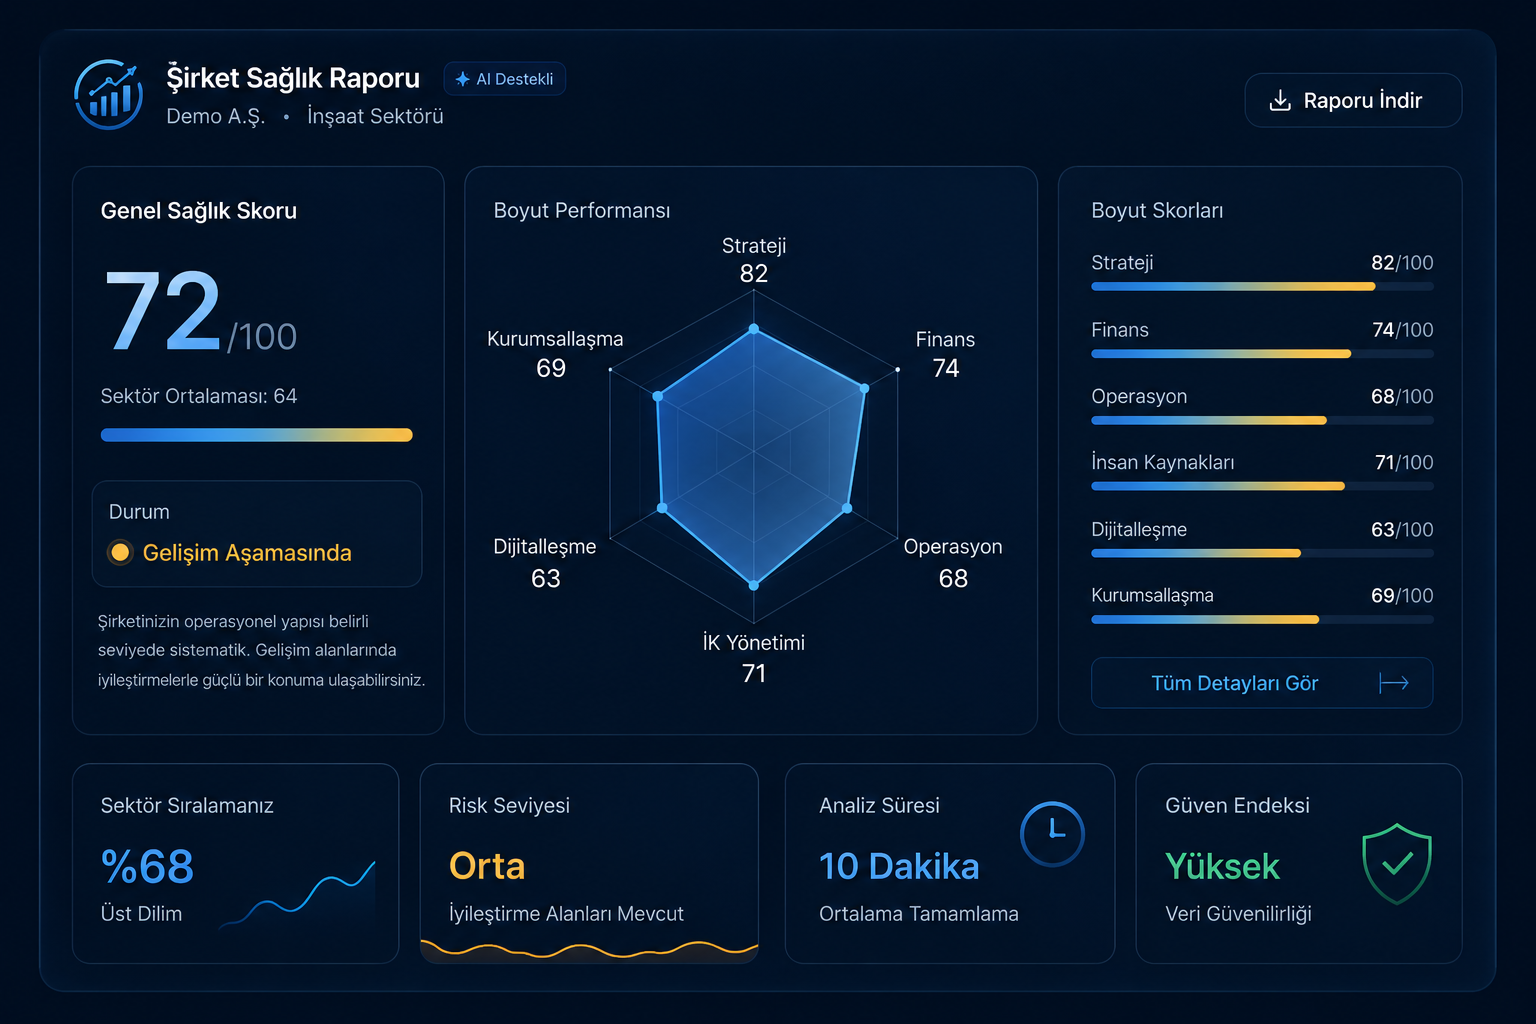Click the Sektör Ortalaması: 64 text

pos(199,396)
